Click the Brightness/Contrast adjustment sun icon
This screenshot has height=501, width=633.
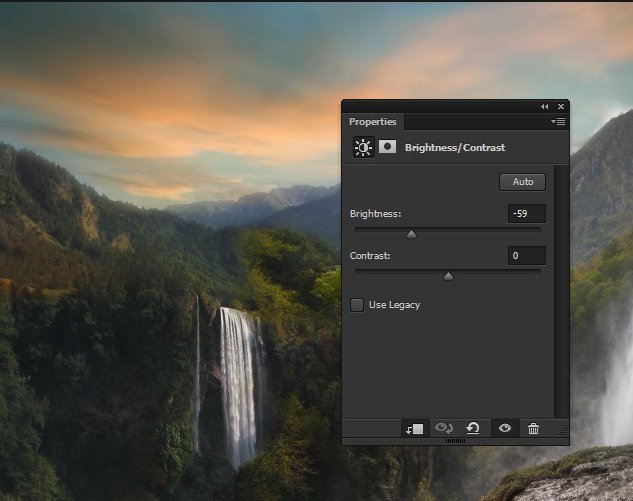point(363,148)
